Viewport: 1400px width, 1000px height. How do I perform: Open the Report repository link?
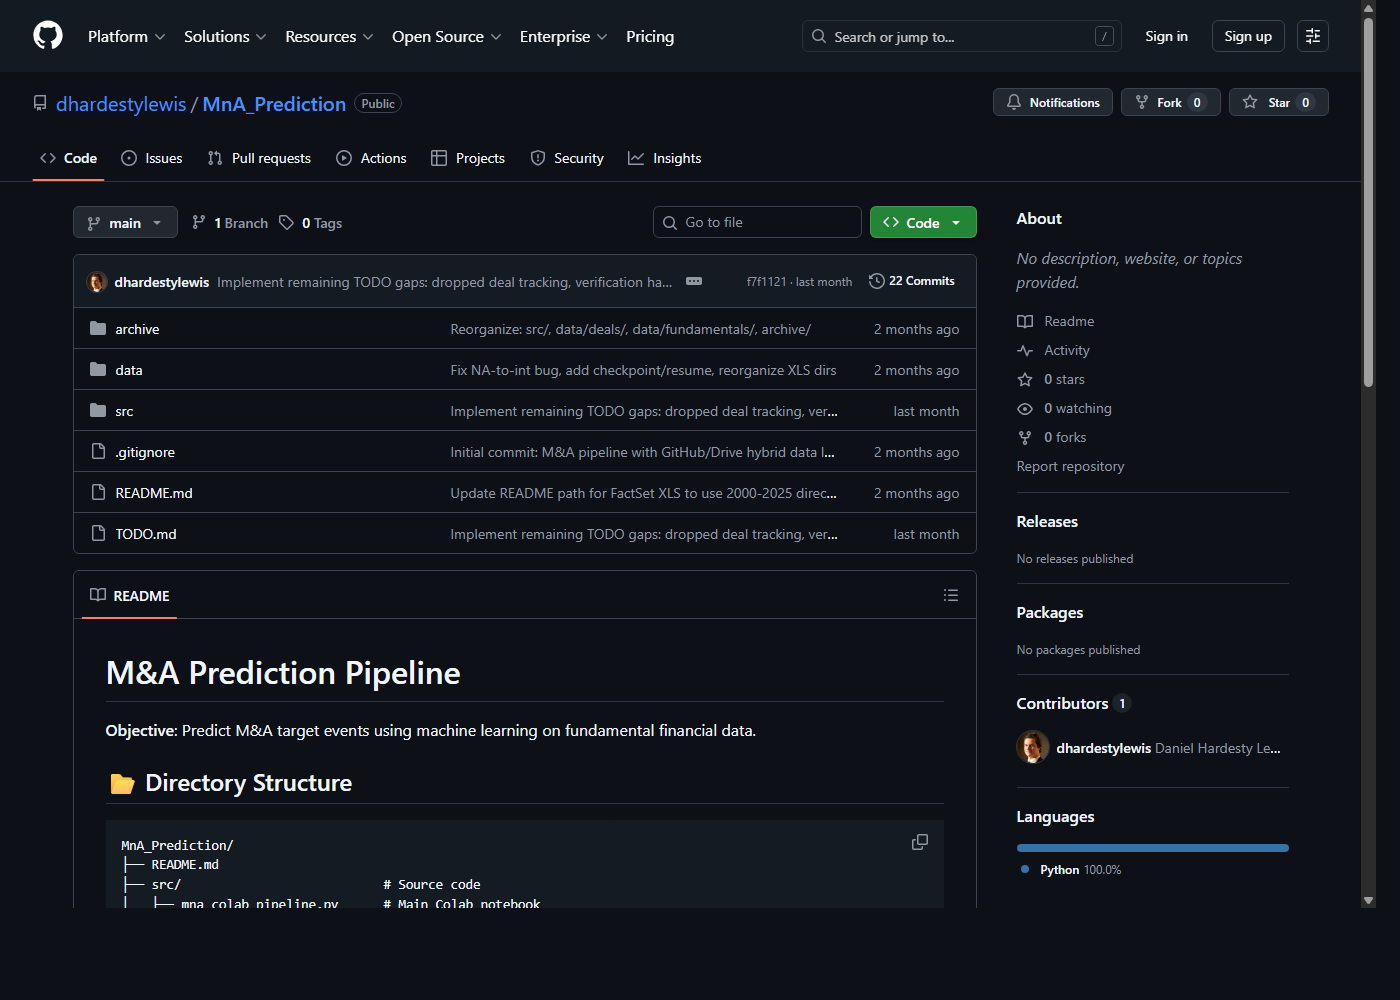(1070, 466)
